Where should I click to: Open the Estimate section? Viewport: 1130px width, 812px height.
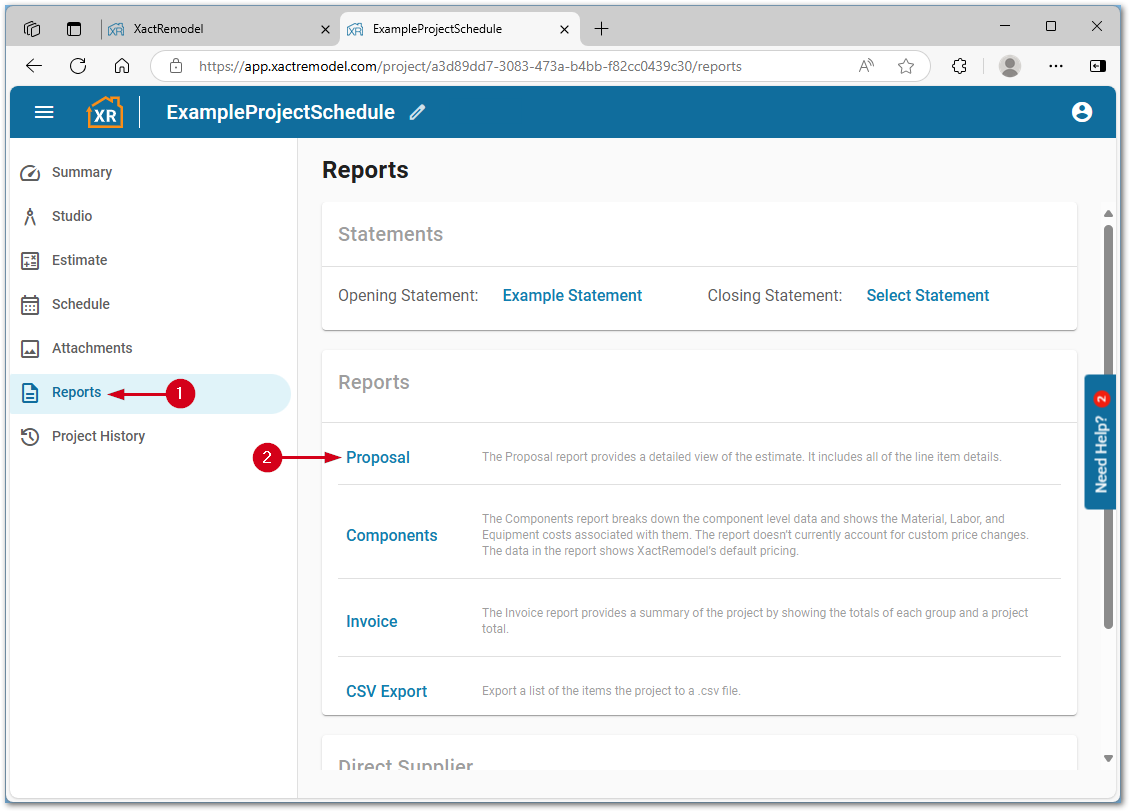click(x=79, y=260)
